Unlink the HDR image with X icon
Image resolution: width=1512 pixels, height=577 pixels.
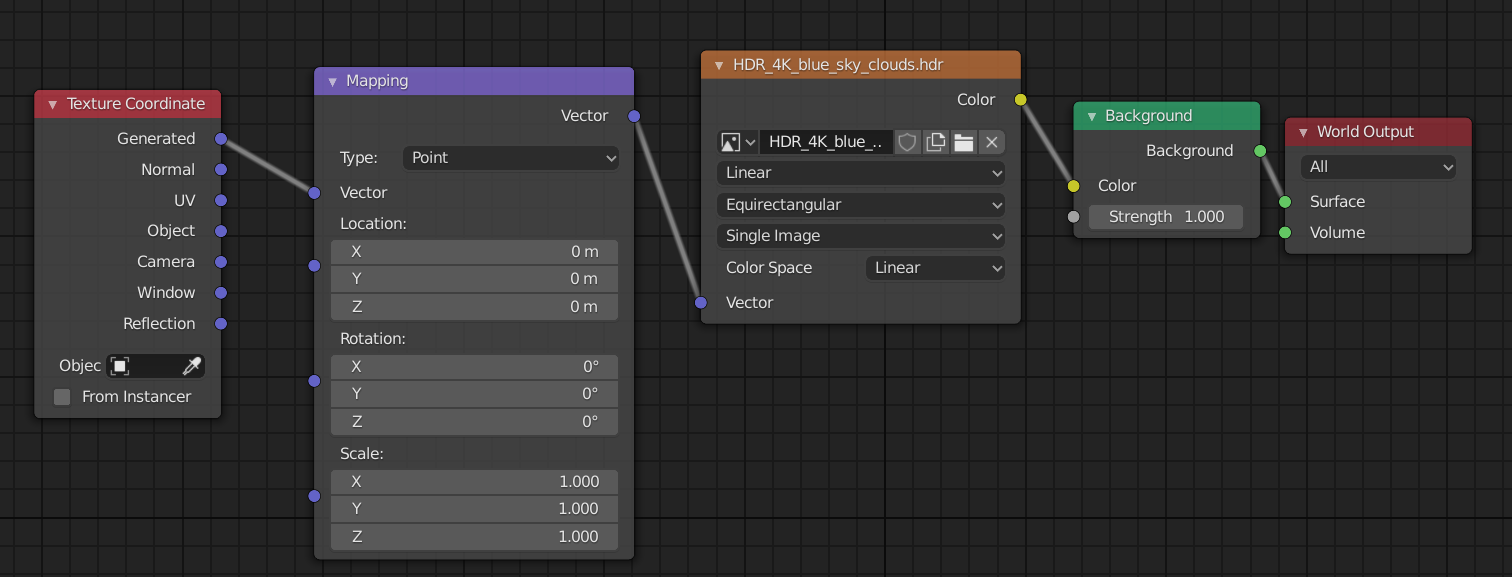992,142
